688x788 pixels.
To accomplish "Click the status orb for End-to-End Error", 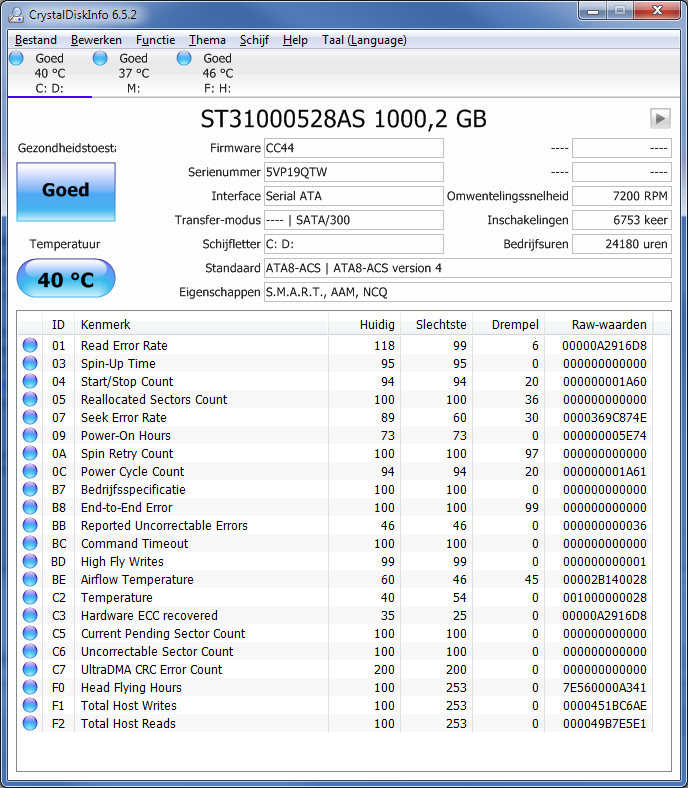I will [x=30, y=508].
